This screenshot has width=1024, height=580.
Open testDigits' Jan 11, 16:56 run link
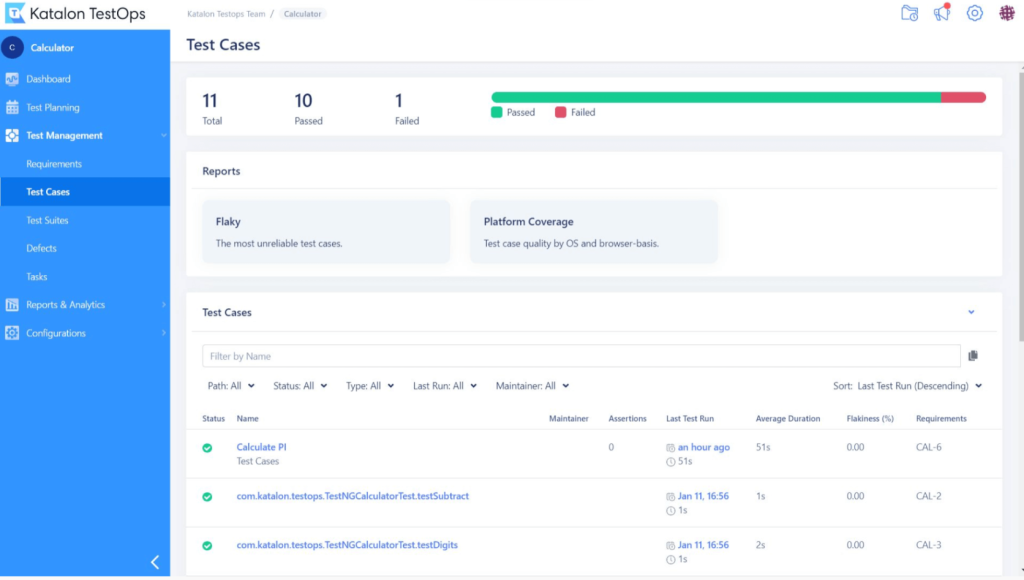[x=703, y=545]
